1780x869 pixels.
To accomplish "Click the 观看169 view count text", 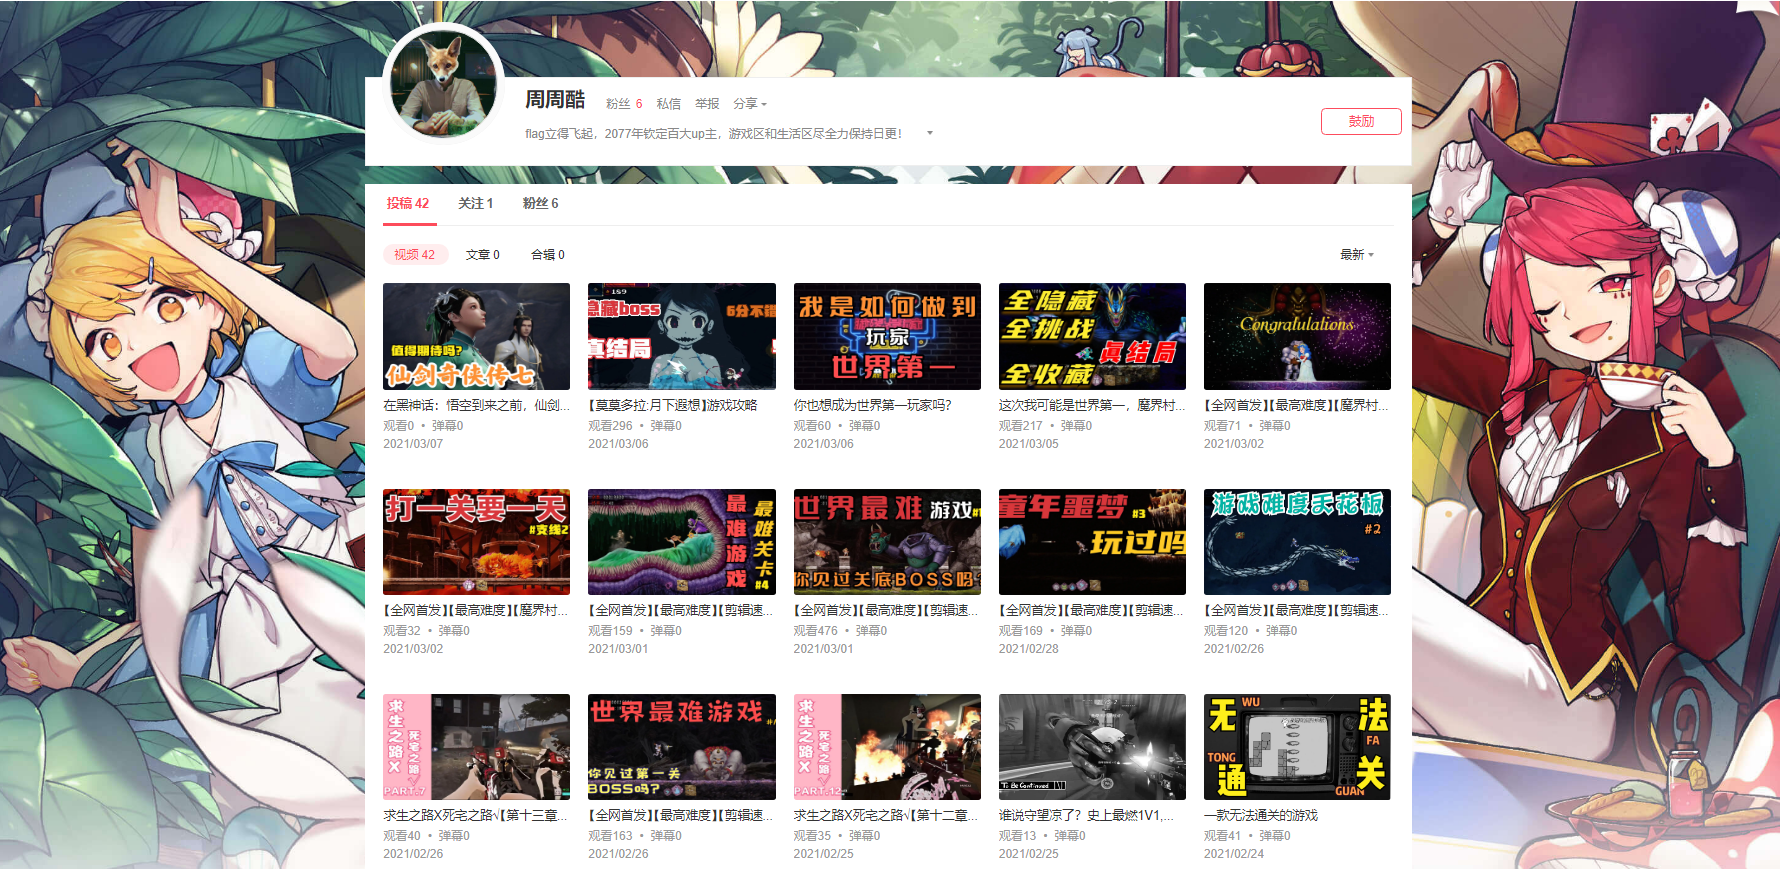I will (x=1021, y=631).
